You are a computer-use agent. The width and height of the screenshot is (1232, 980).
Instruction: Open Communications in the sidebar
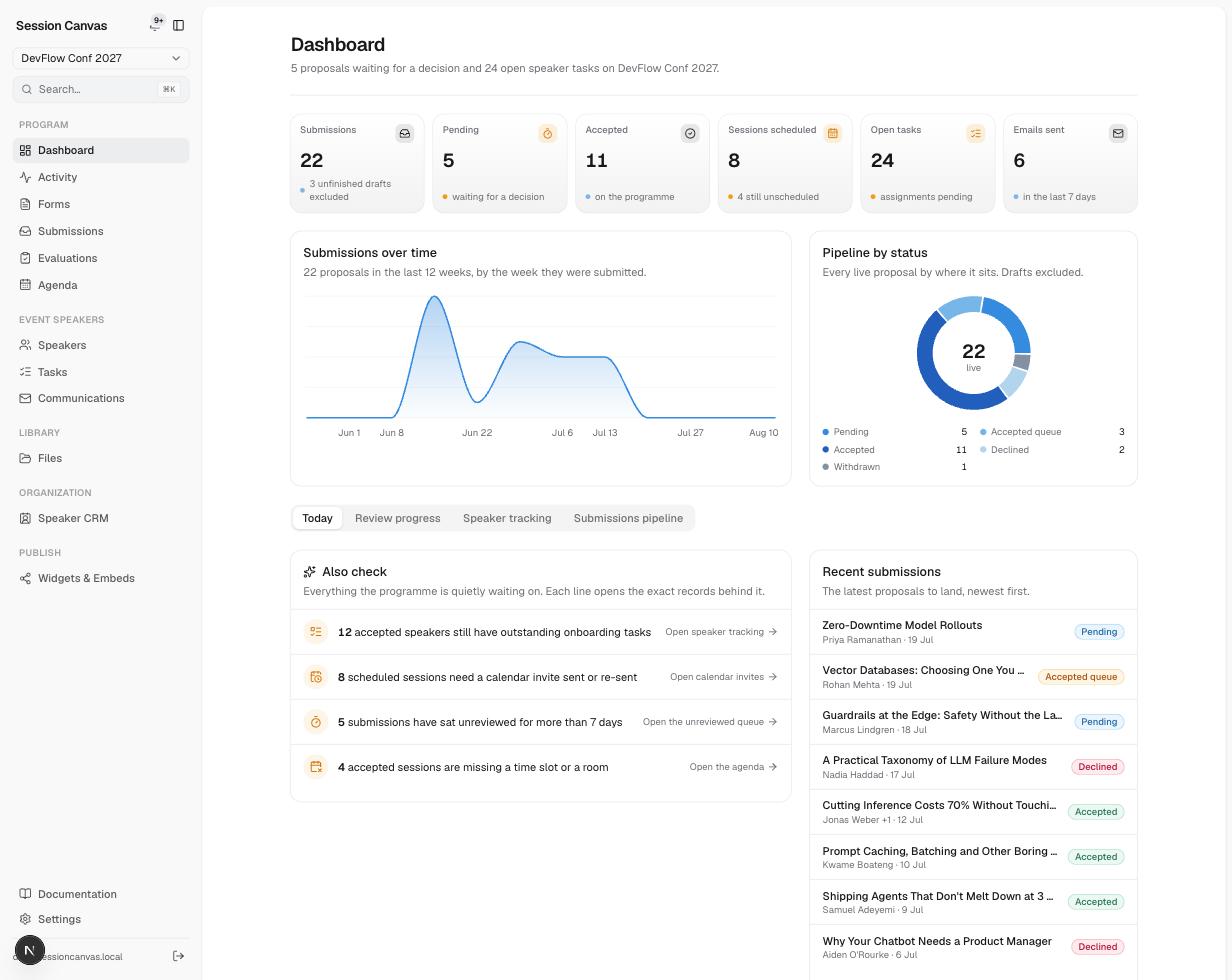(101, 398)
